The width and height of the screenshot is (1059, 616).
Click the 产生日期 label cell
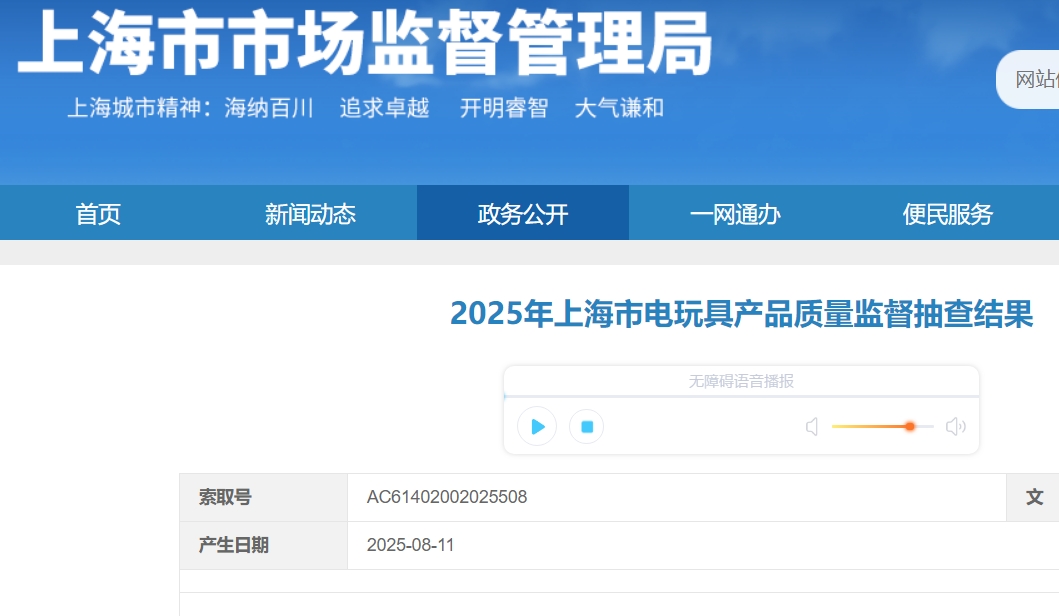pyautogui.click(x=234, y=545)
